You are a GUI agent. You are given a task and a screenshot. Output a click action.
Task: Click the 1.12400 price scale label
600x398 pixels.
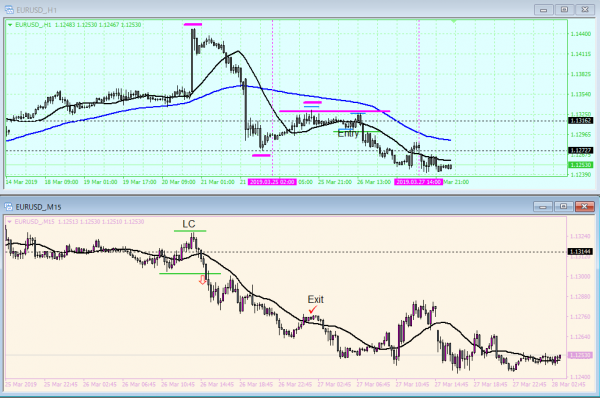(x=580, y=377)
